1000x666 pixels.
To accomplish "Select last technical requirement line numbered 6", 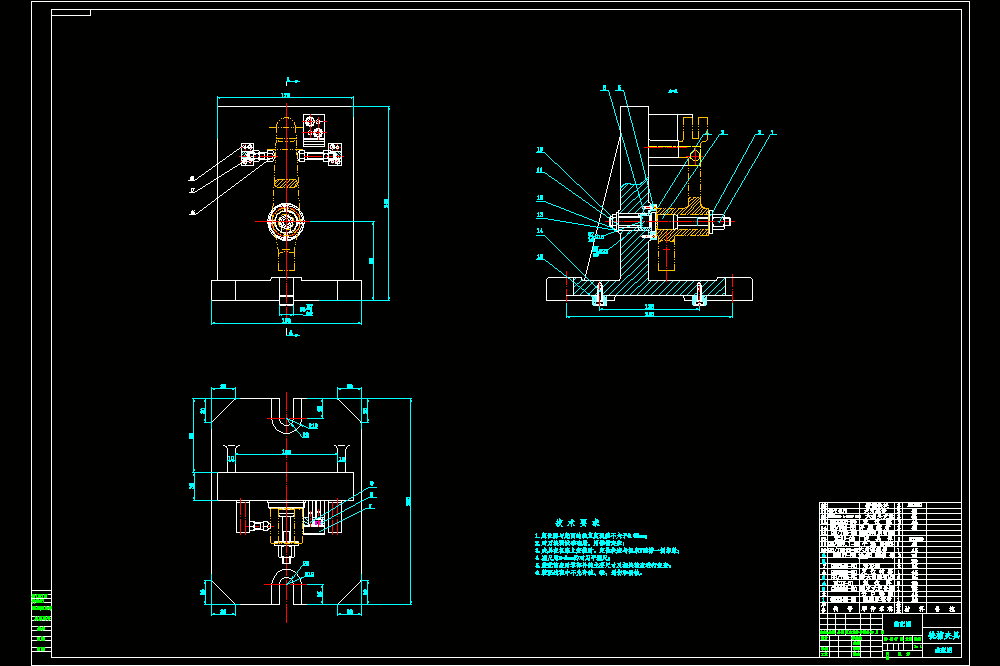I will click(588, 573).
